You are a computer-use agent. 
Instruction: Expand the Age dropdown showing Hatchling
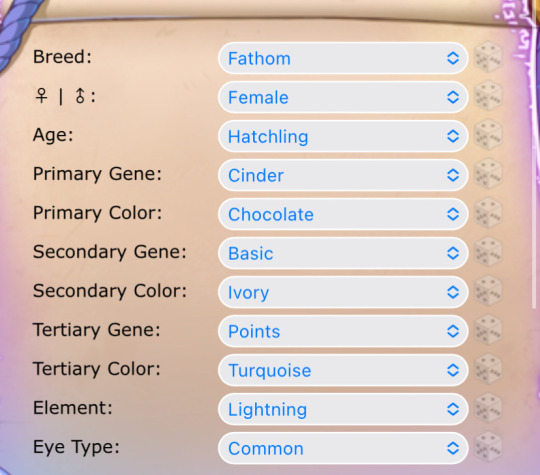pyautogui.click(x=343, y=136)
